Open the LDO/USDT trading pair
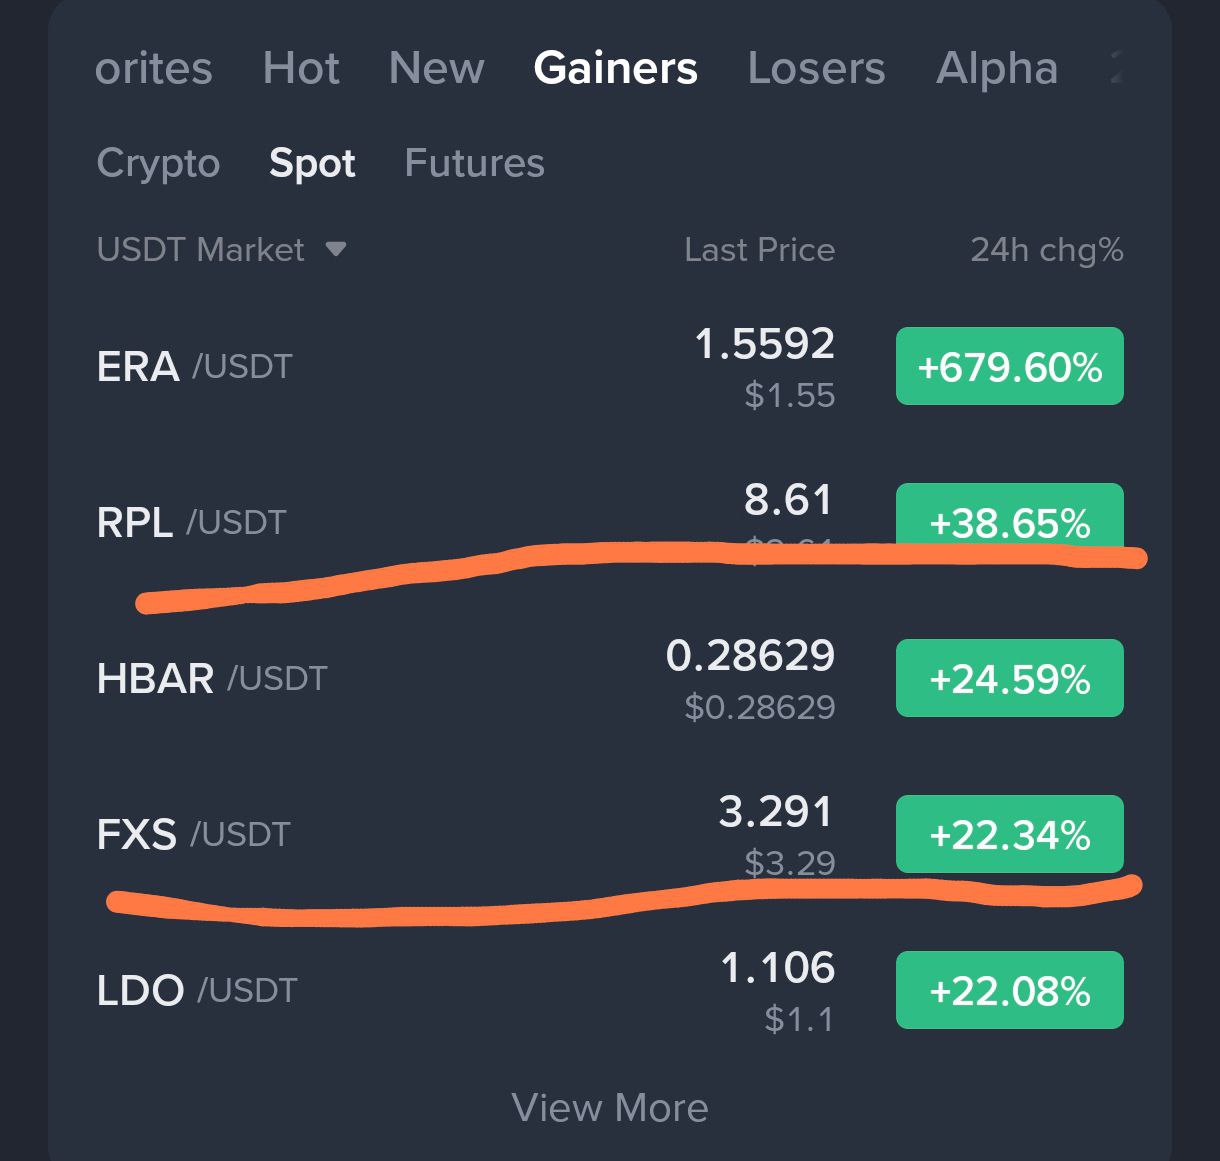The image size is (1220, 1161). point(610,990)
